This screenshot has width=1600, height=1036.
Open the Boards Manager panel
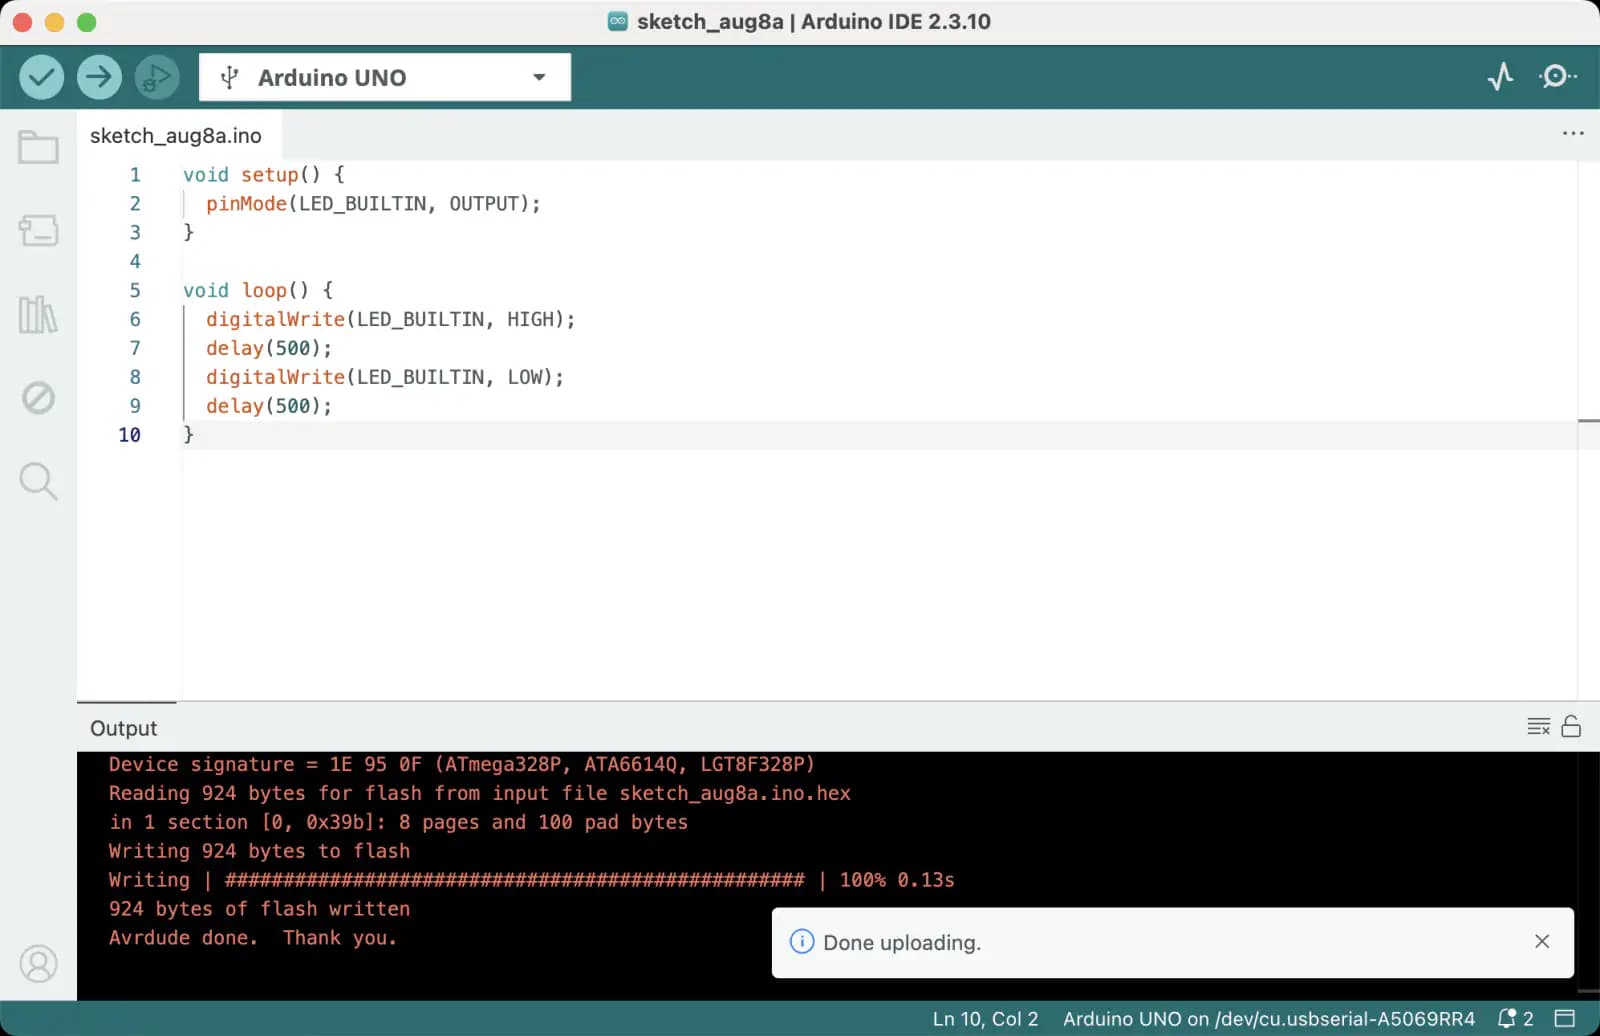[39, 230]
